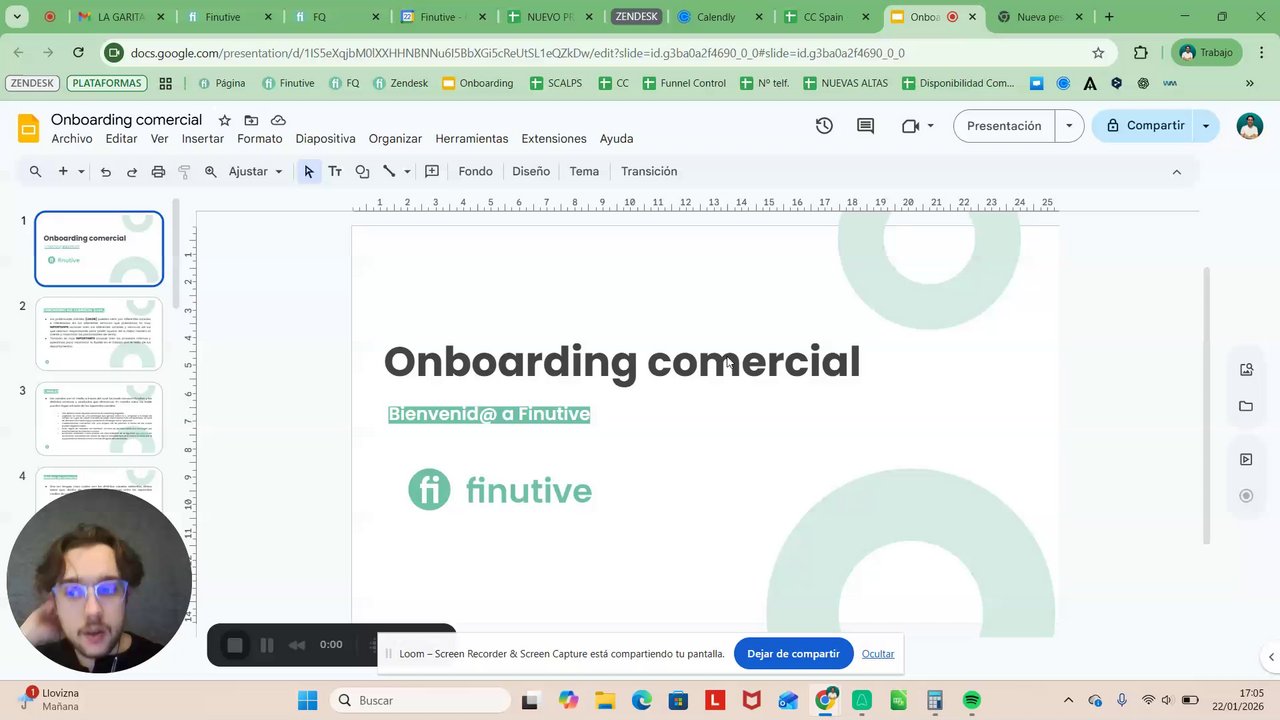The height and width of the screenshot is (720, 1280).
Task: Select the paint format tool
Action: coord(184,172)
